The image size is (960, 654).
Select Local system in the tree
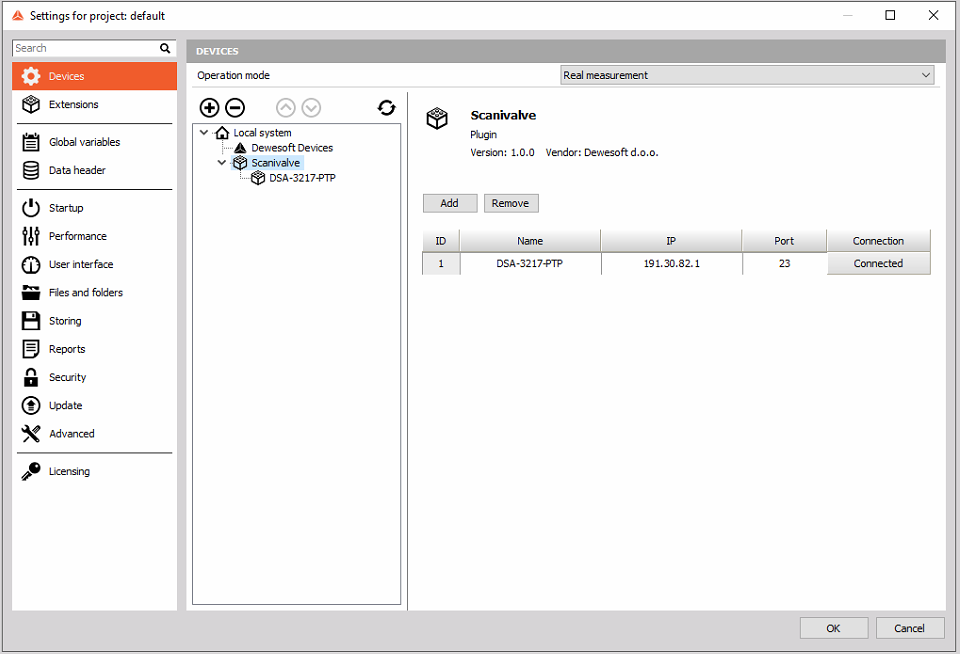point(262,132)
